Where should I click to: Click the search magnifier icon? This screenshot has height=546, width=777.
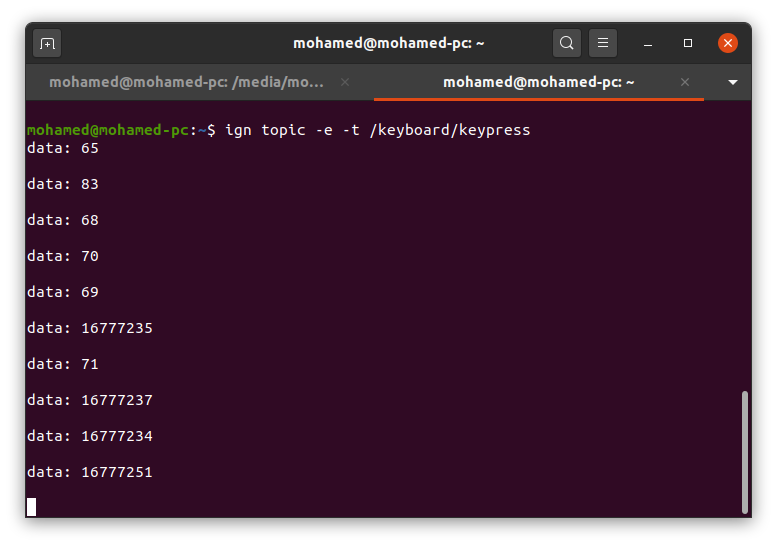click(567, 43)
